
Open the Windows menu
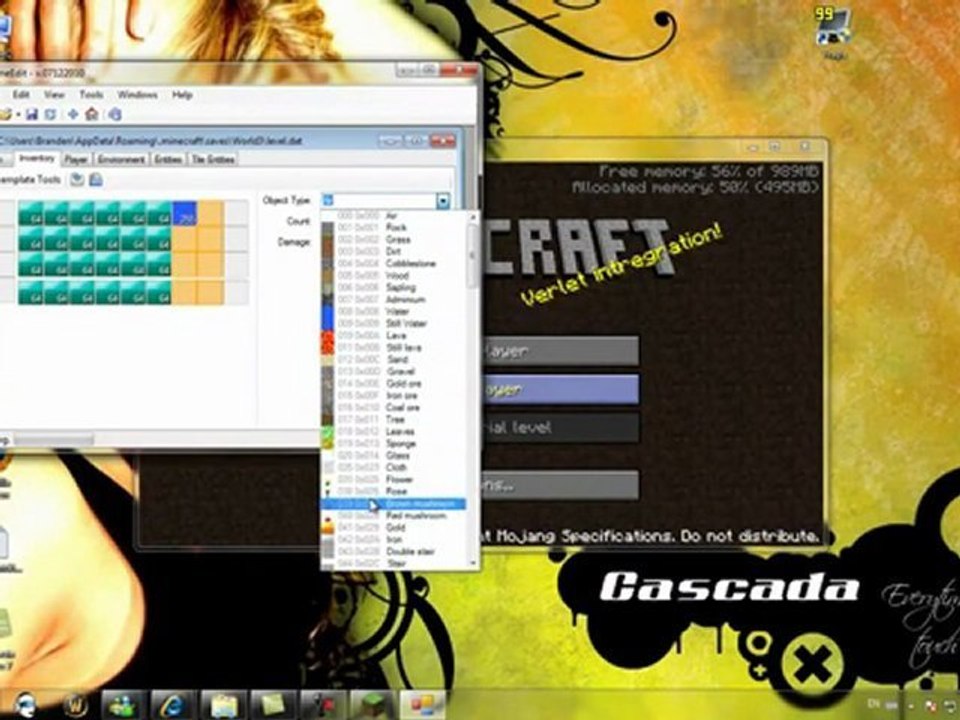[138, 94]
